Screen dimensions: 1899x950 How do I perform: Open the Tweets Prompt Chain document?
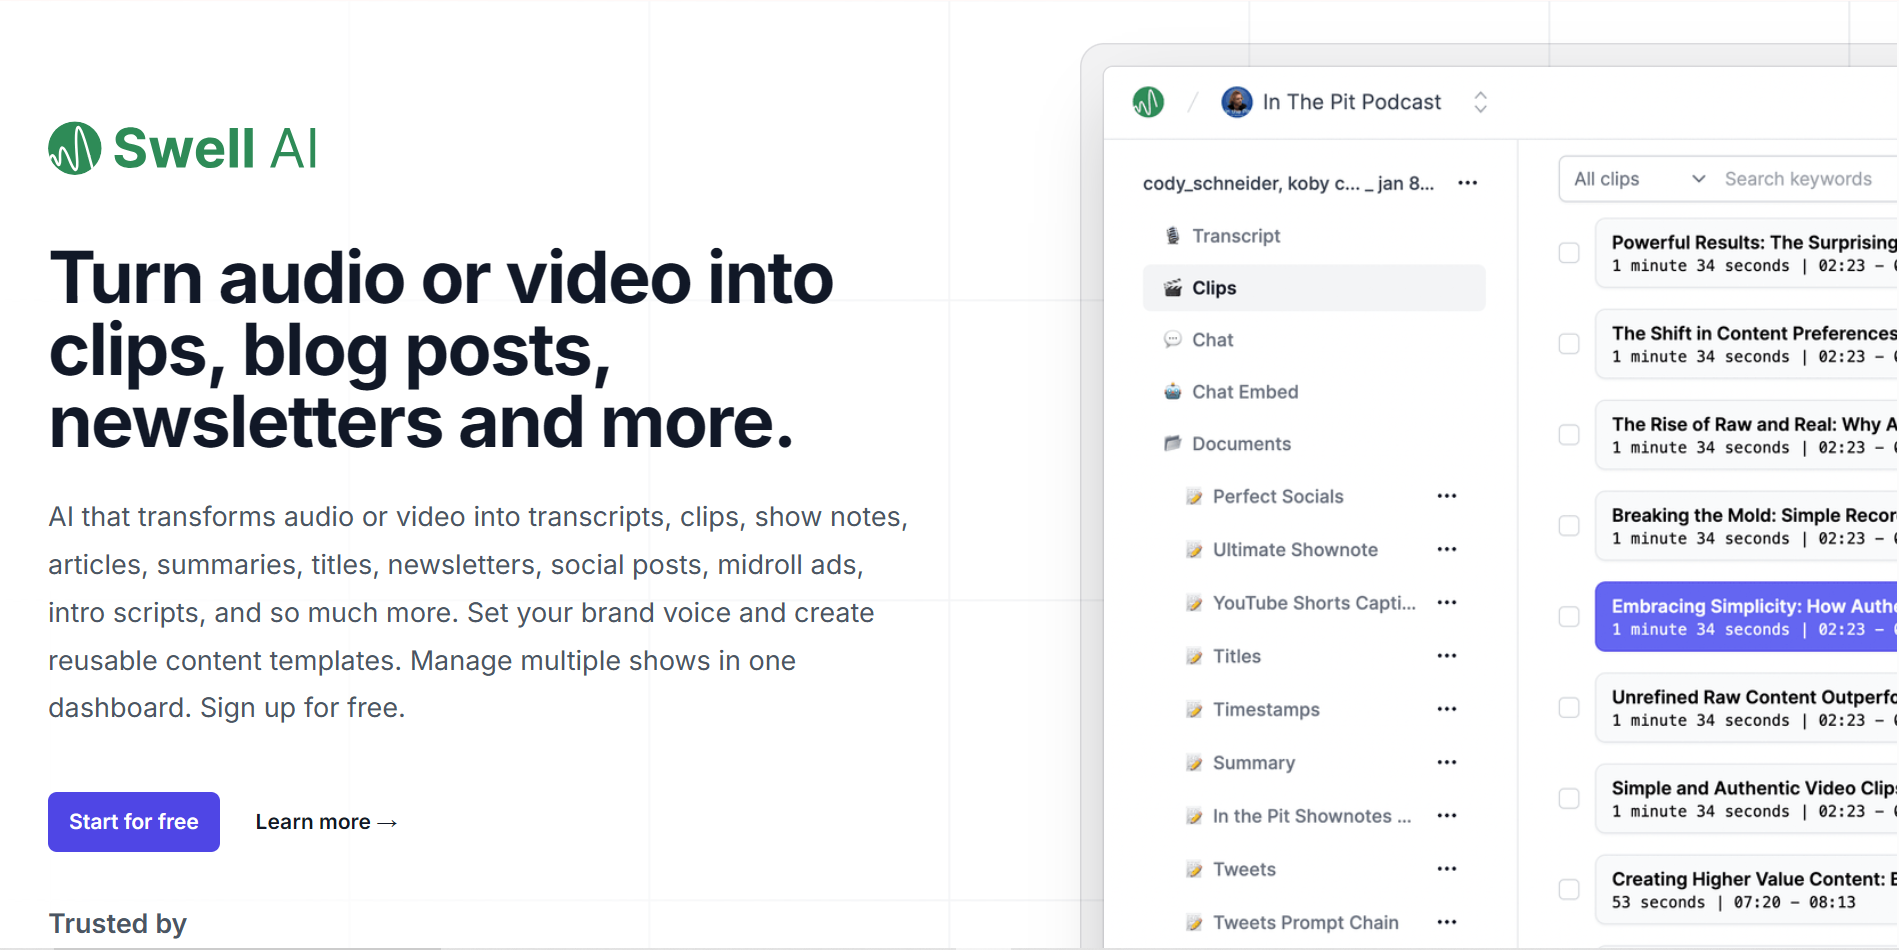point(1306,923)
